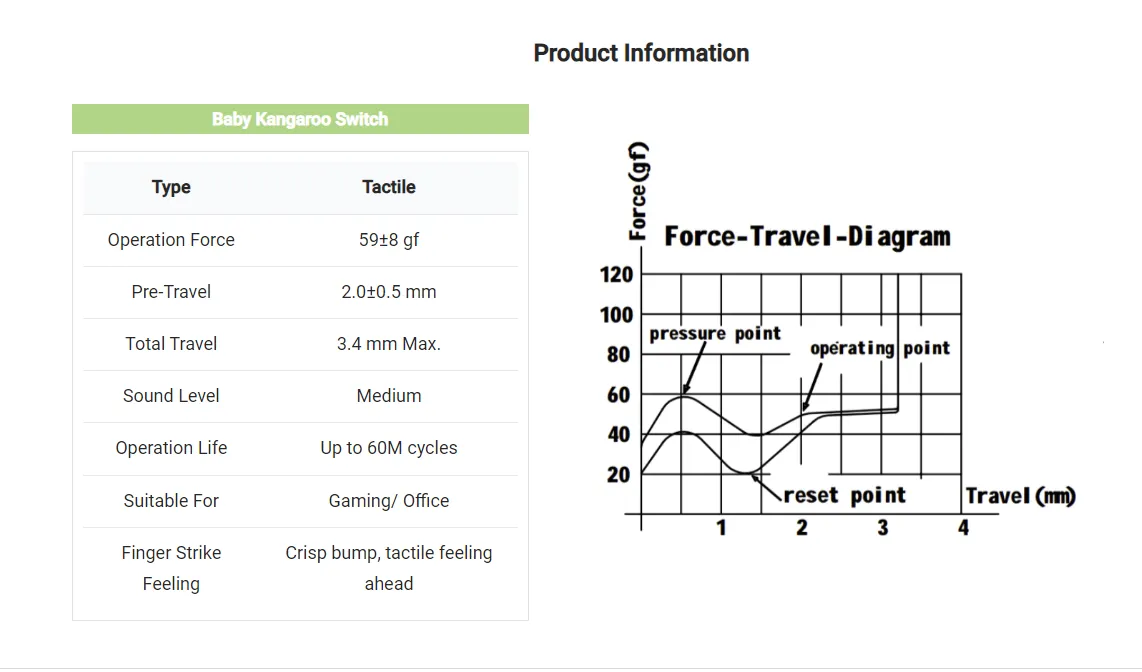Click the 59±8 gf value
This screenshot has height=672, width=1142.
point(388,240)
